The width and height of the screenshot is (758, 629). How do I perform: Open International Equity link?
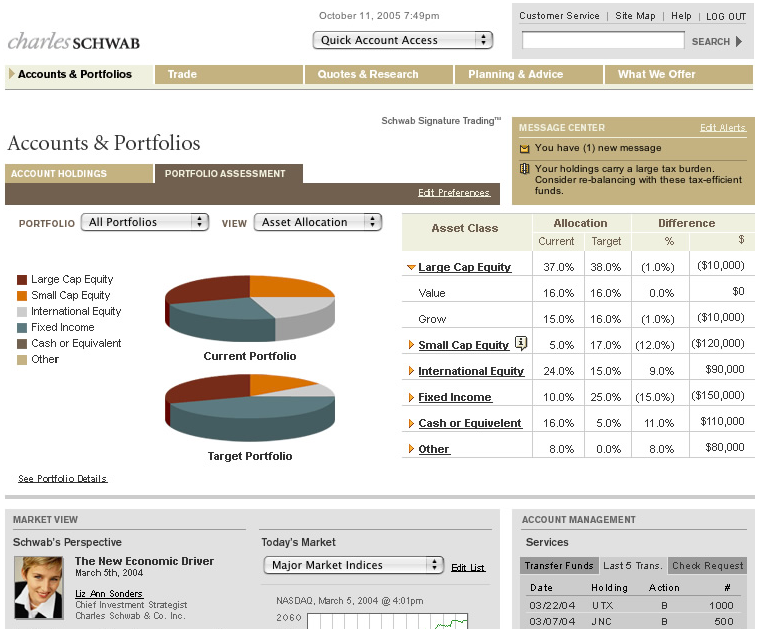pyautogui.click(x=471, y=371)
